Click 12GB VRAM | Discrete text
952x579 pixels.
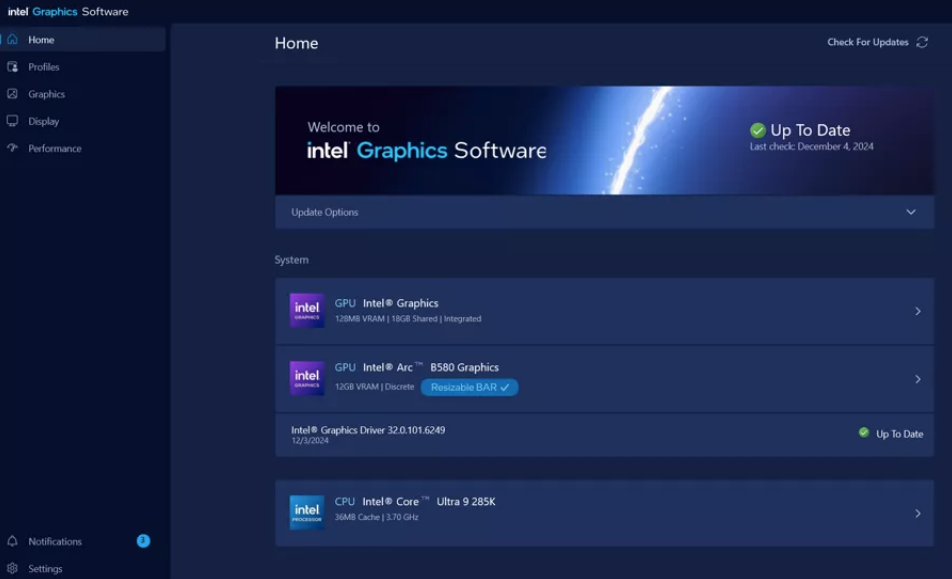point(374,387)
